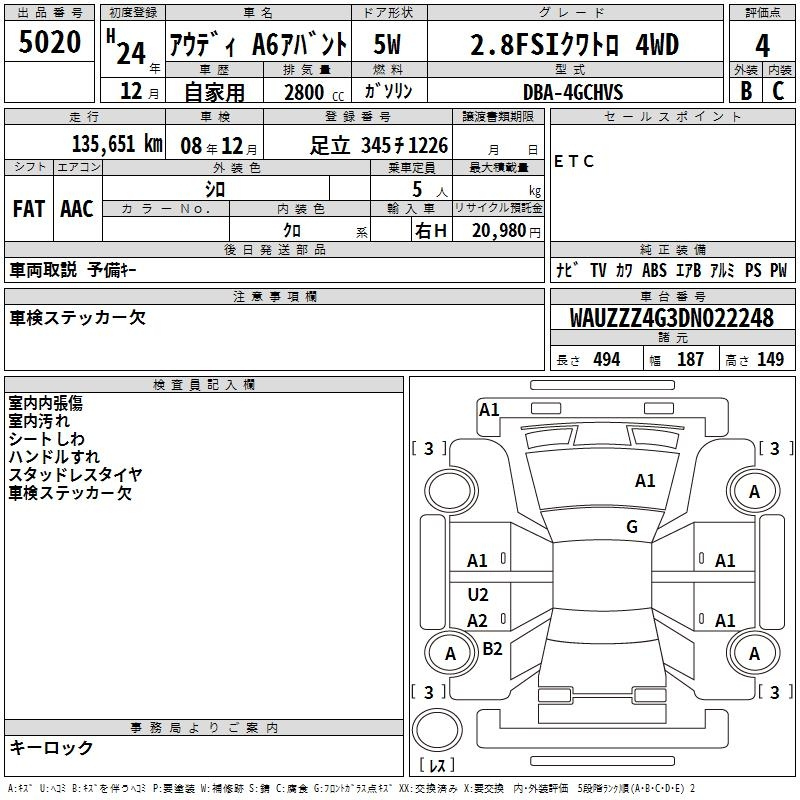Click the interior grade C cell
Viewport: 800px width, 800px height.
[x=779, y=90]
